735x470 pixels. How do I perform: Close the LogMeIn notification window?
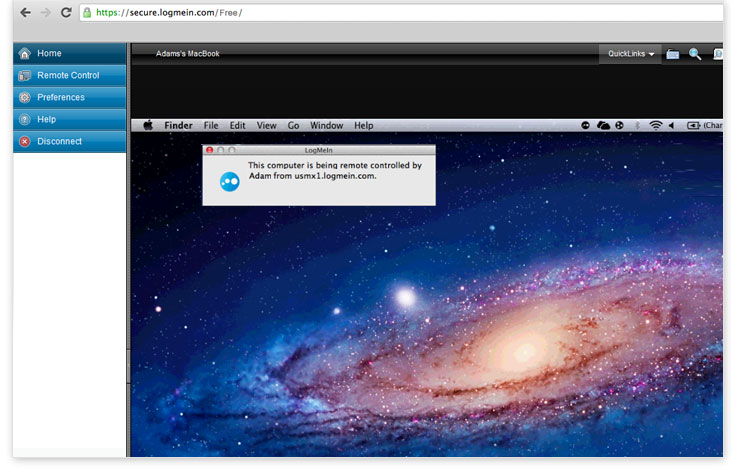tap(210, 150)
